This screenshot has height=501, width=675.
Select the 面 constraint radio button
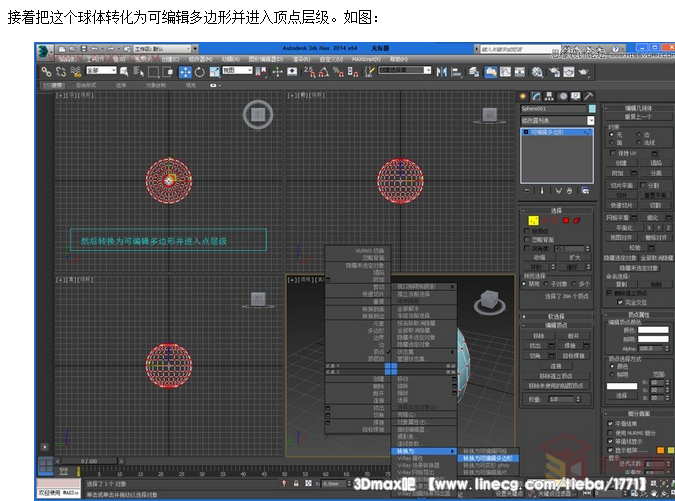(611, 142)
